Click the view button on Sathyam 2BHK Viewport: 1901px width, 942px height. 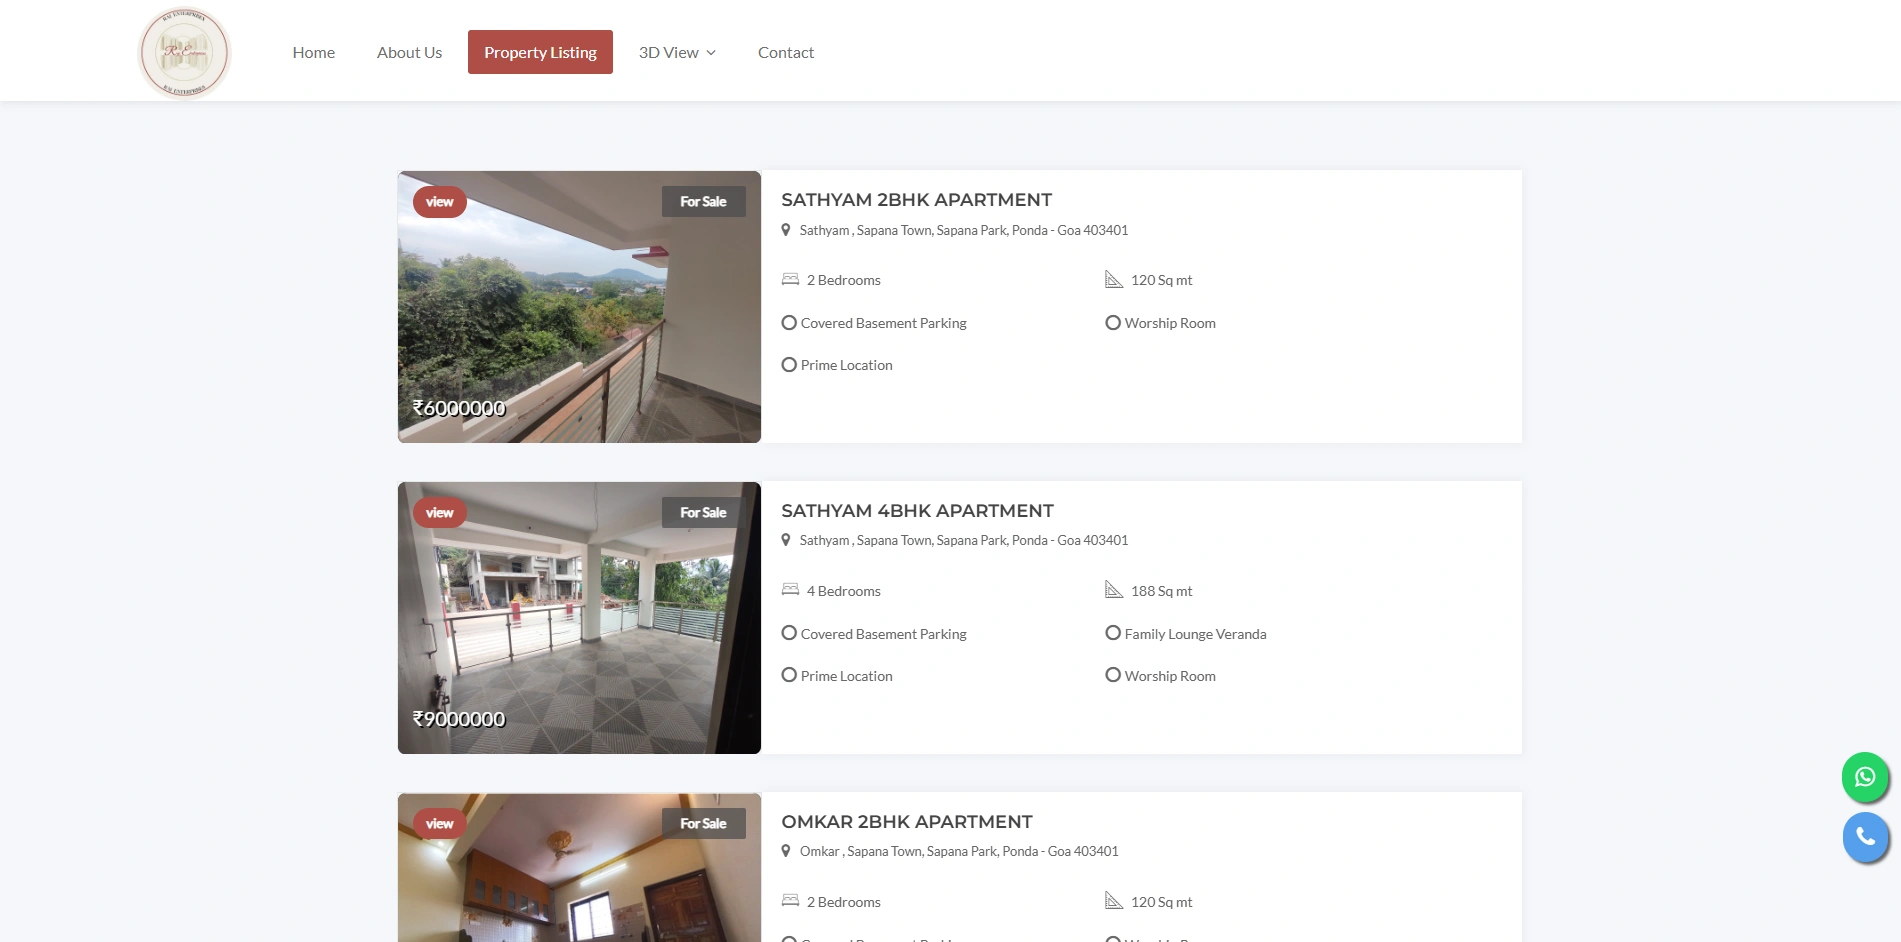tap(439, 201)
